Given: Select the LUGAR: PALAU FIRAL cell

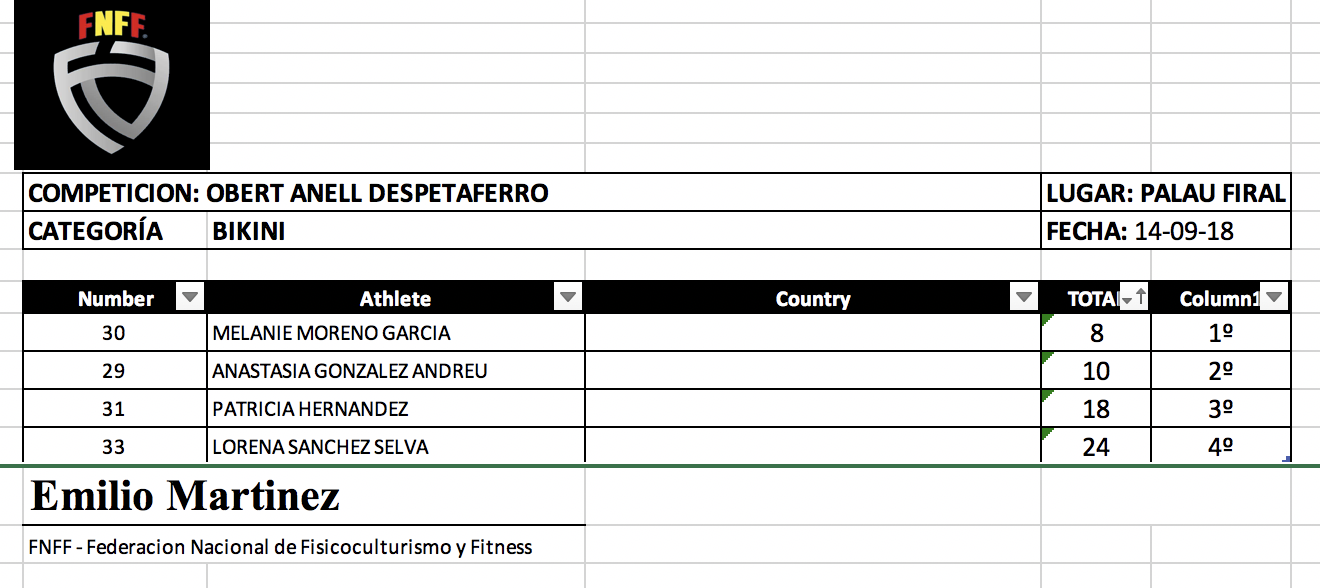Looking at the screenshot, I should point(1165,193).
